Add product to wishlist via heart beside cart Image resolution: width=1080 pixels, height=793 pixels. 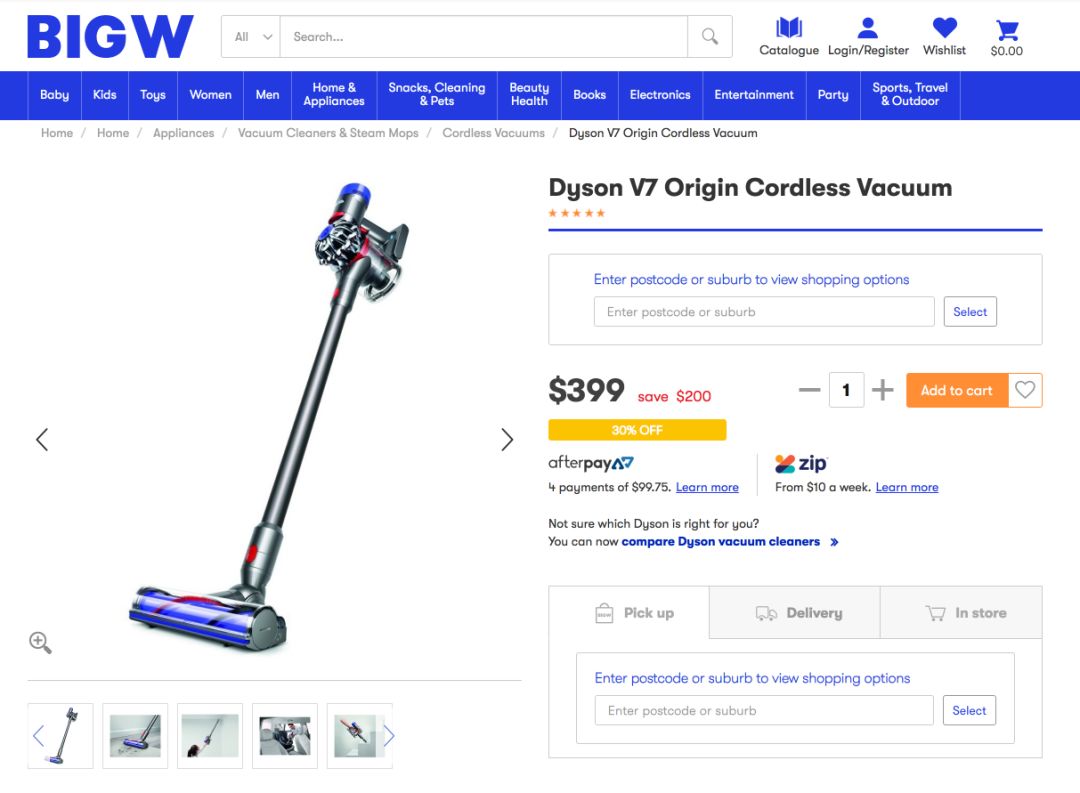1025,390
